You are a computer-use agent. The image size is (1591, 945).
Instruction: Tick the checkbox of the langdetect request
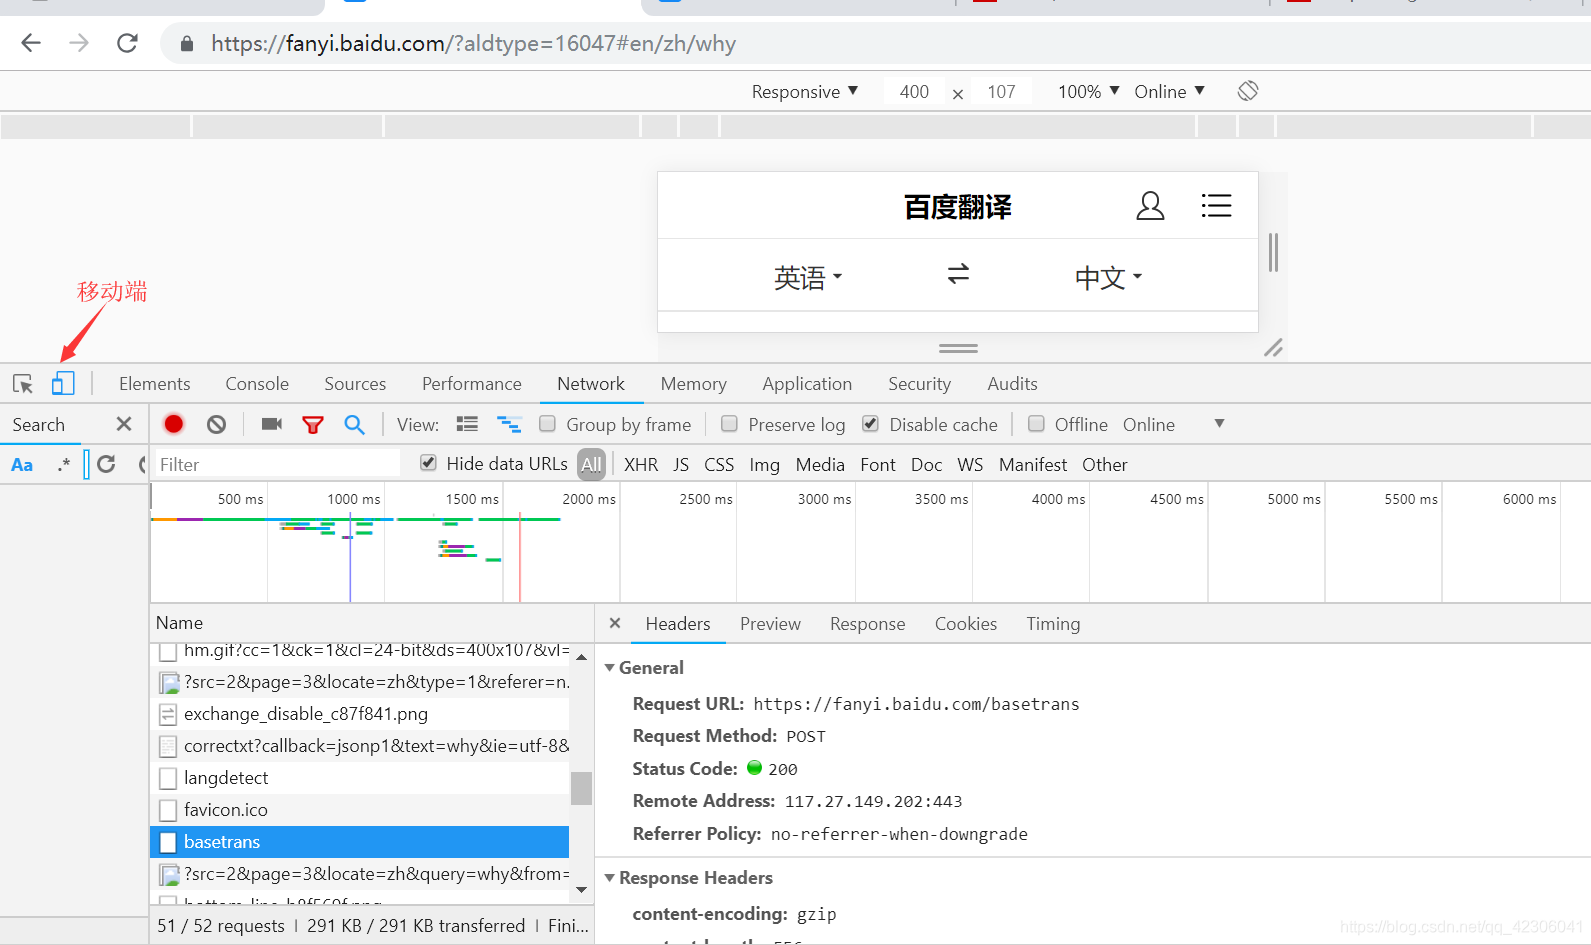[x=168, y=778]
